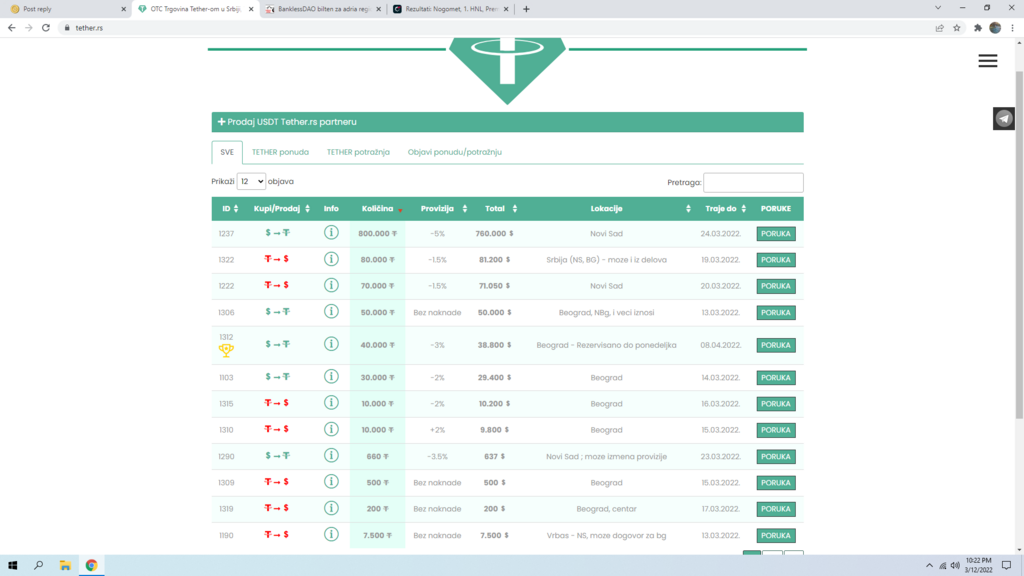
Task: Reload the page
Action: [x=46, y=27]
